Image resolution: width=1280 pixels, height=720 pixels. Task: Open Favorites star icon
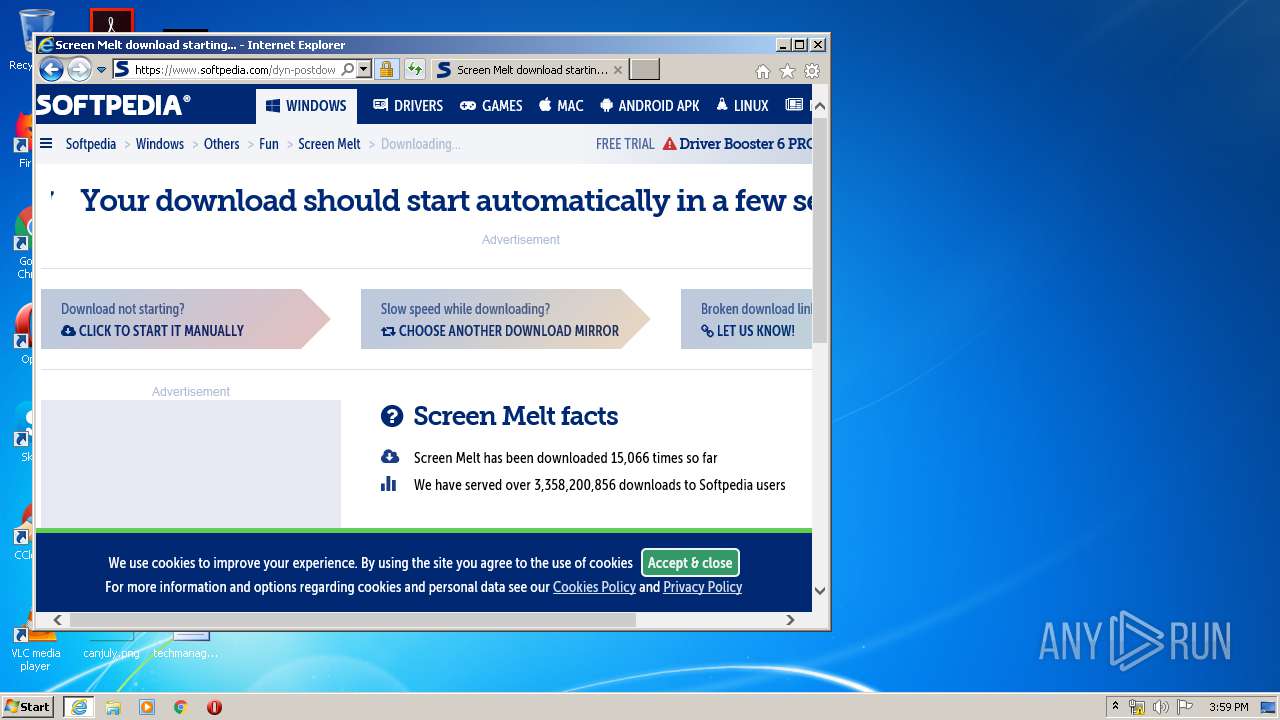click(788, 71)
